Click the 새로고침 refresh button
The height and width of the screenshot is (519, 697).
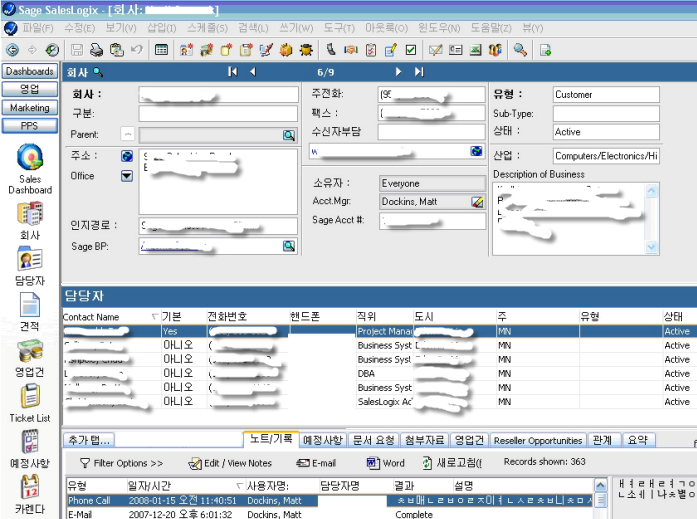point(452,463)
